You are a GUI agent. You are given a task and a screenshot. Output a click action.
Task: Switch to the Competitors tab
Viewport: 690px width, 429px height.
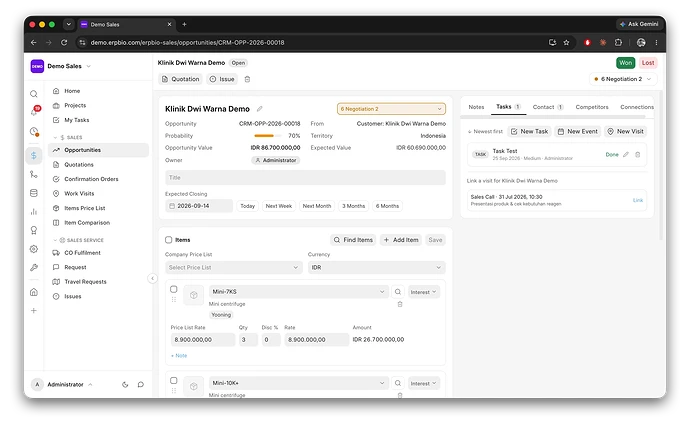coord(592,107)
